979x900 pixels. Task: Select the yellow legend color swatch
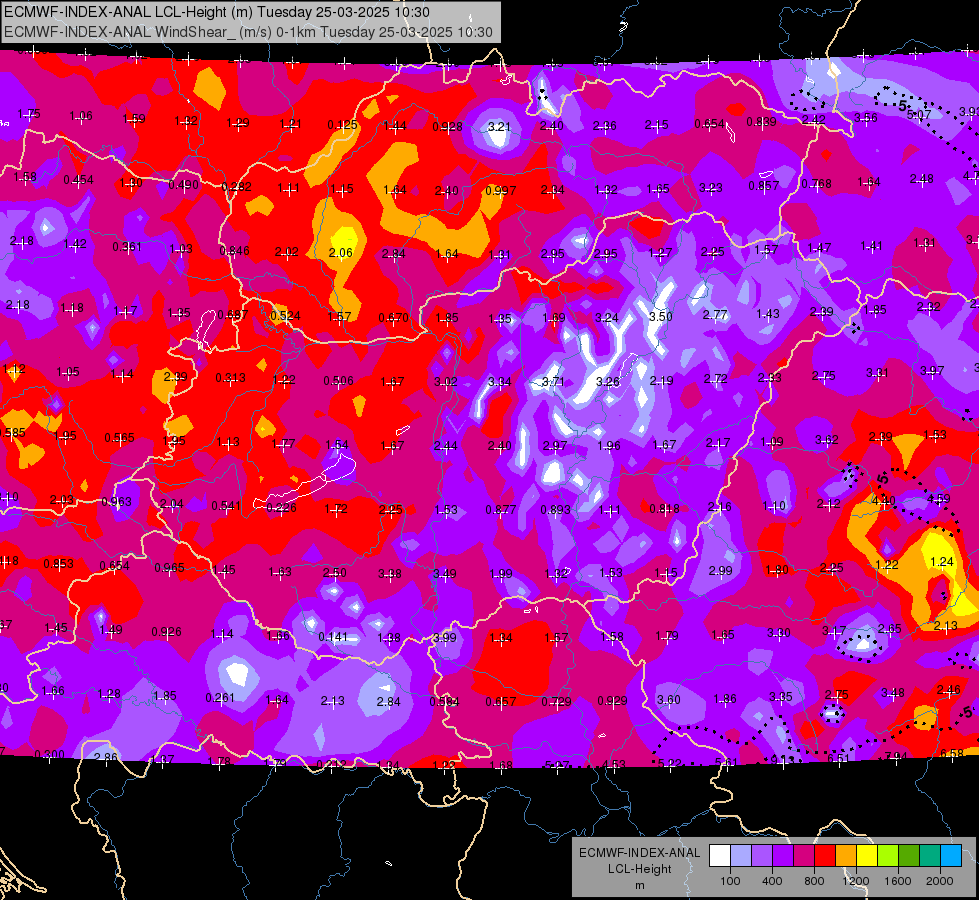coord(867,856)
